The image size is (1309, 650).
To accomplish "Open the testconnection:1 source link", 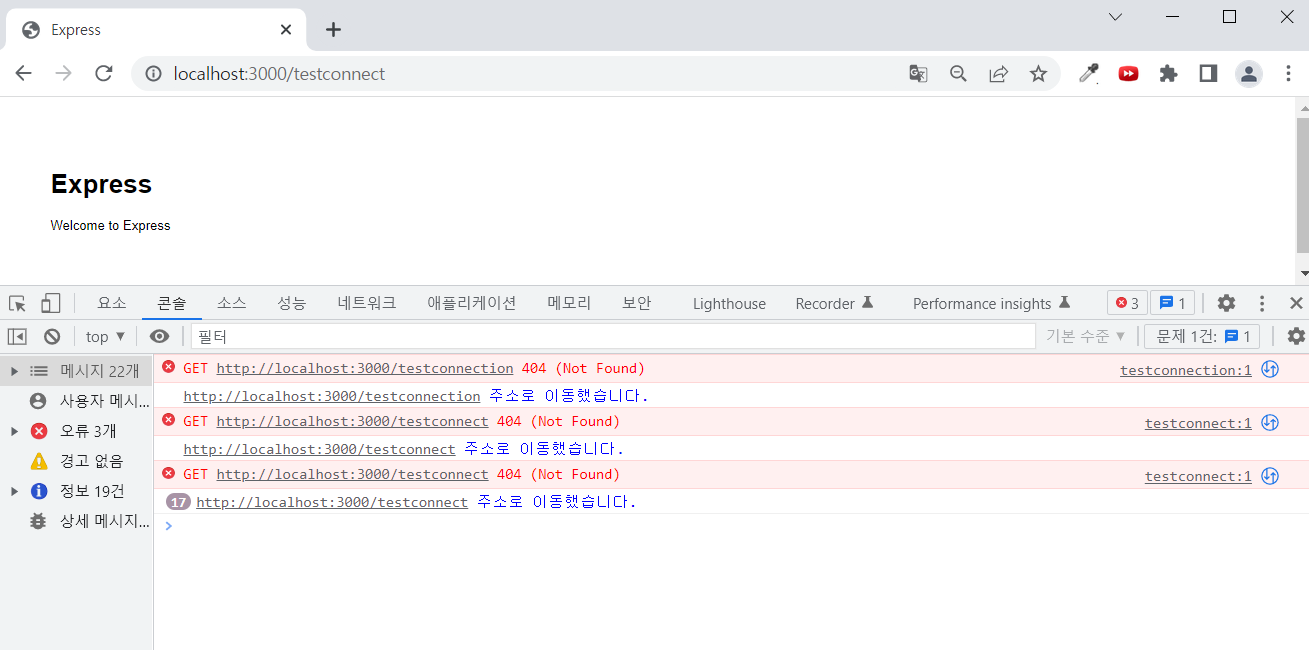I will coord(1186,370).
